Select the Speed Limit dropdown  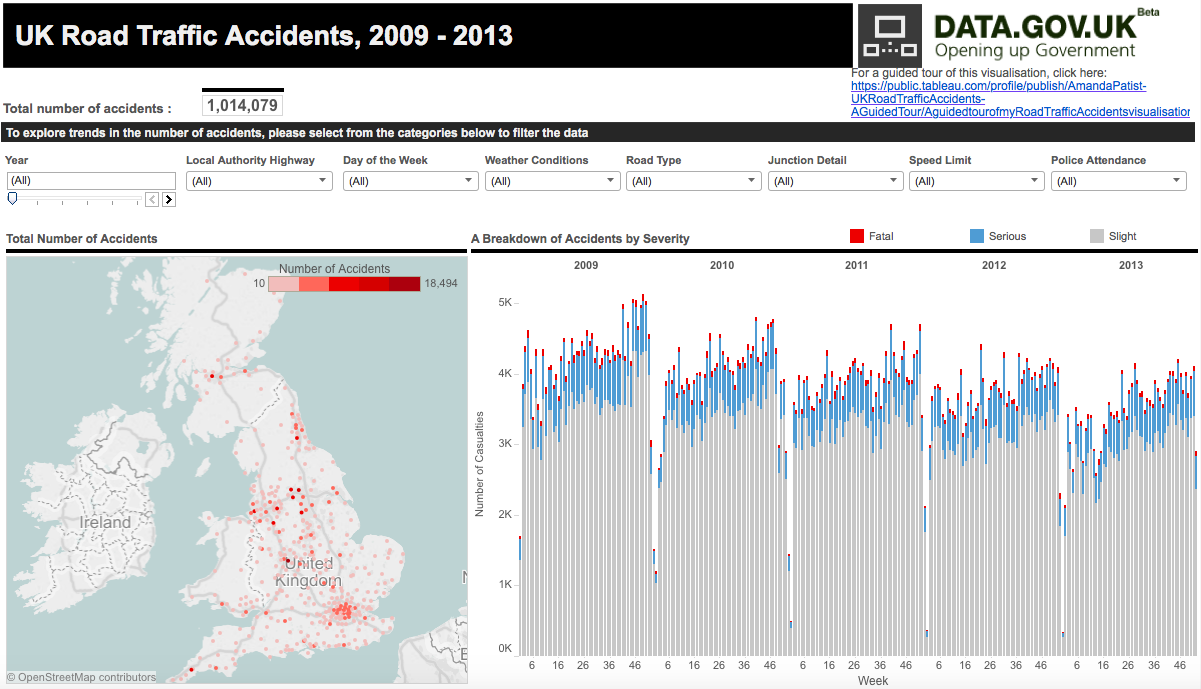(976, 181)
